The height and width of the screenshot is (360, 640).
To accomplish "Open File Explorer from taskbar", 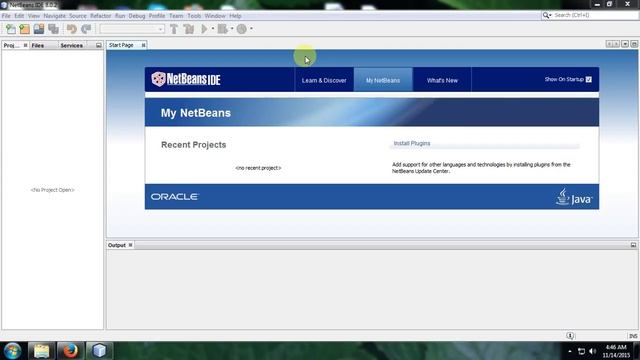I will (x=41, y=351).
